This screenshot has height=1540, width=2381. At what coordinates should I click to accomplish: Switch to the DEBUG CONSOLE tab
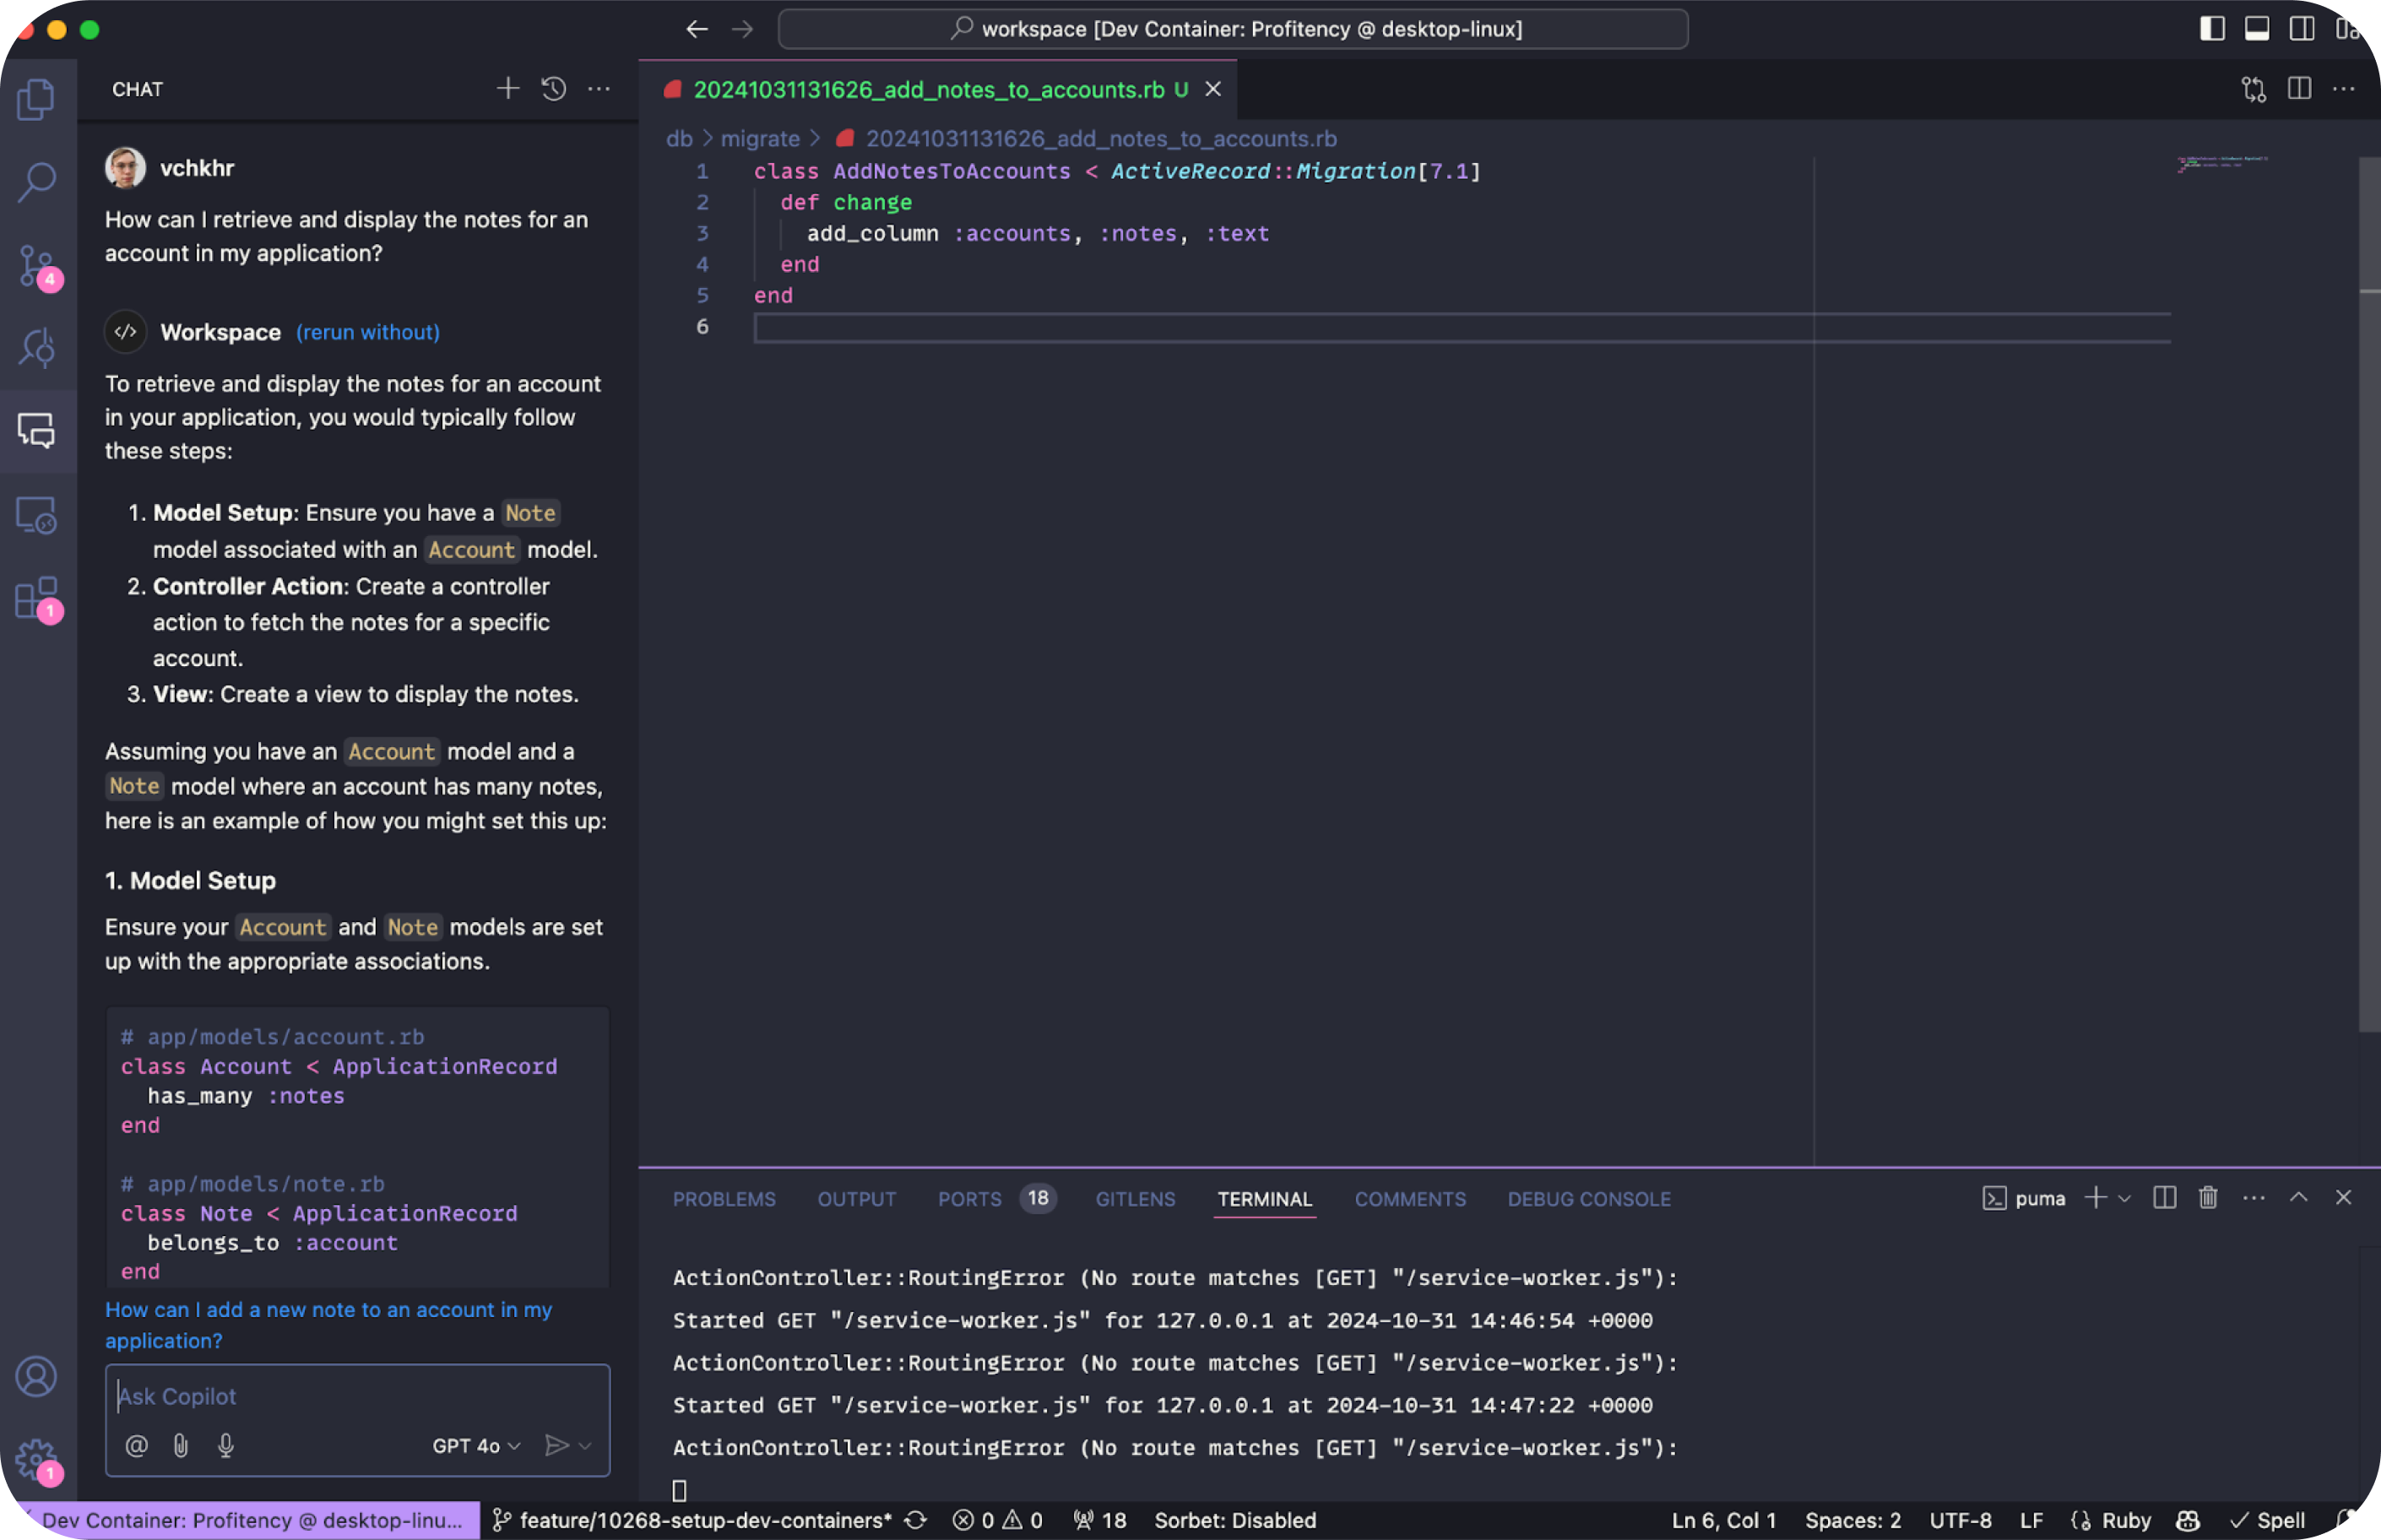1588,1198
